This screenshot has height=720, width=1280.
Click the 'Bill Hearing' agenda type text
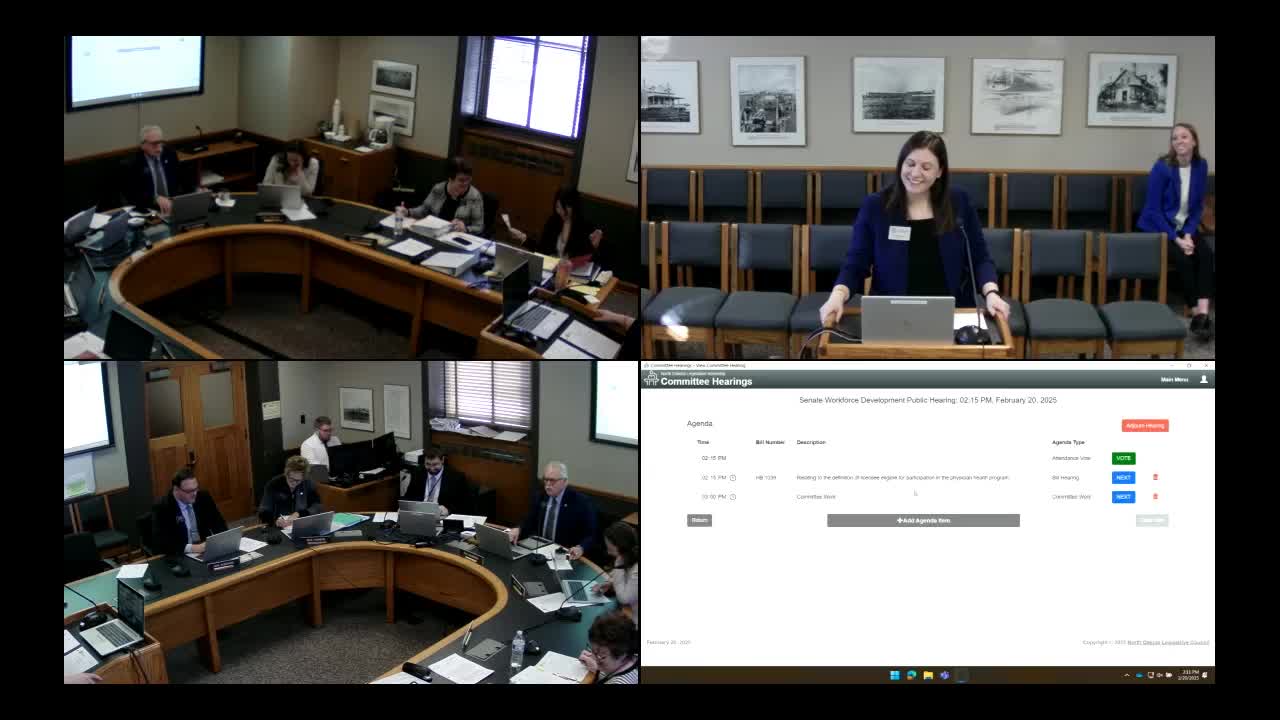(x=1065, y=478)
